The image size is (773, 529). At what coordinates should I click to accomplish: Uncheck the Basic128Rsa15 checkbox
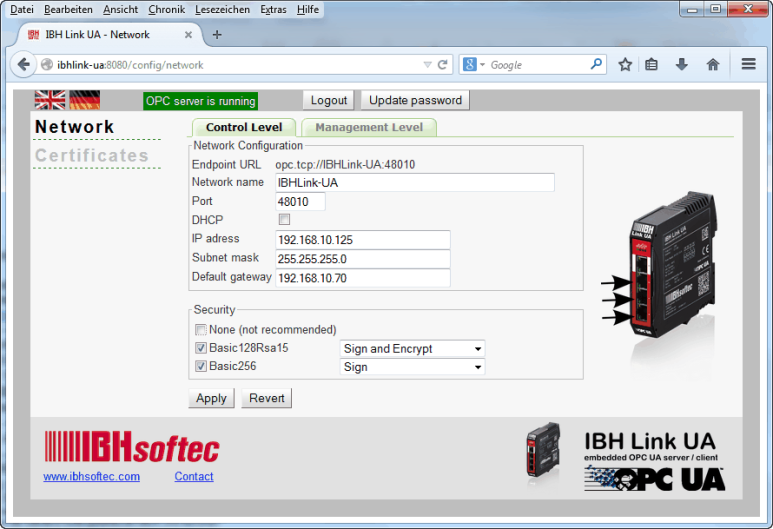[x=201, y=348]
